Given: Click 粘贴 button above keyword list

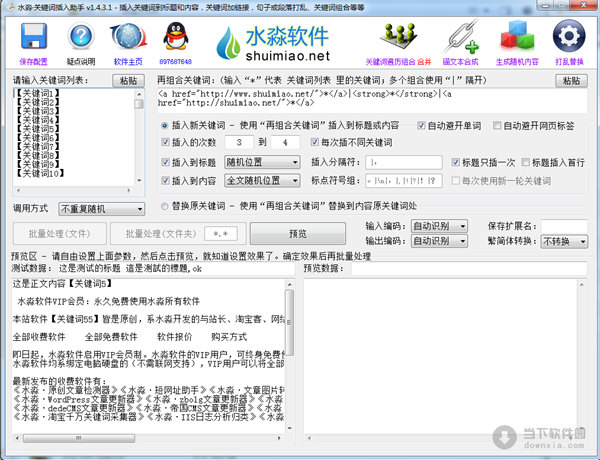Looking at the screenshot, I should pyautogui.click(x=128, y=81).
